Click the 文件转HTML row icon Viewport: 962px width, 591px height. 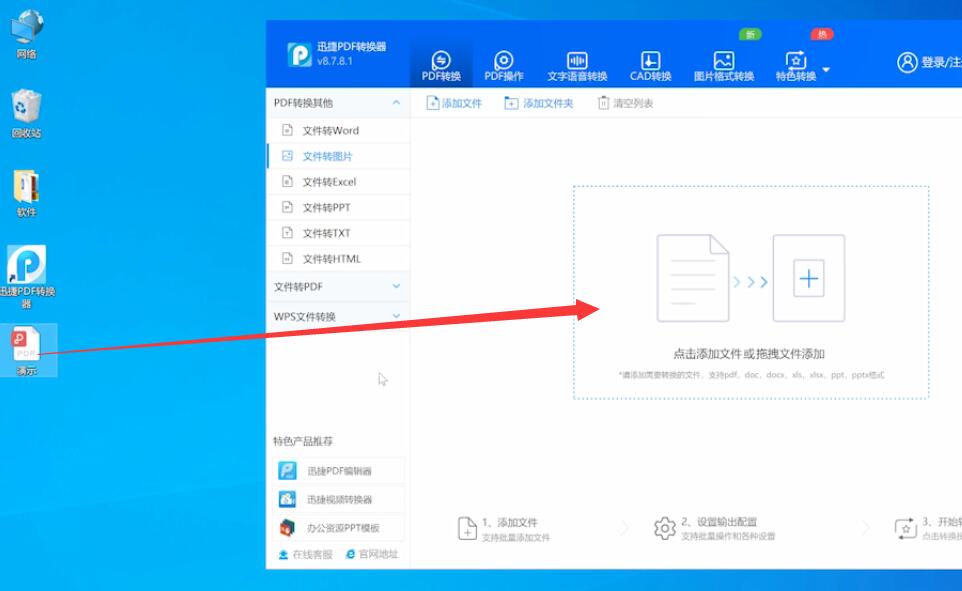pos(287,258)
